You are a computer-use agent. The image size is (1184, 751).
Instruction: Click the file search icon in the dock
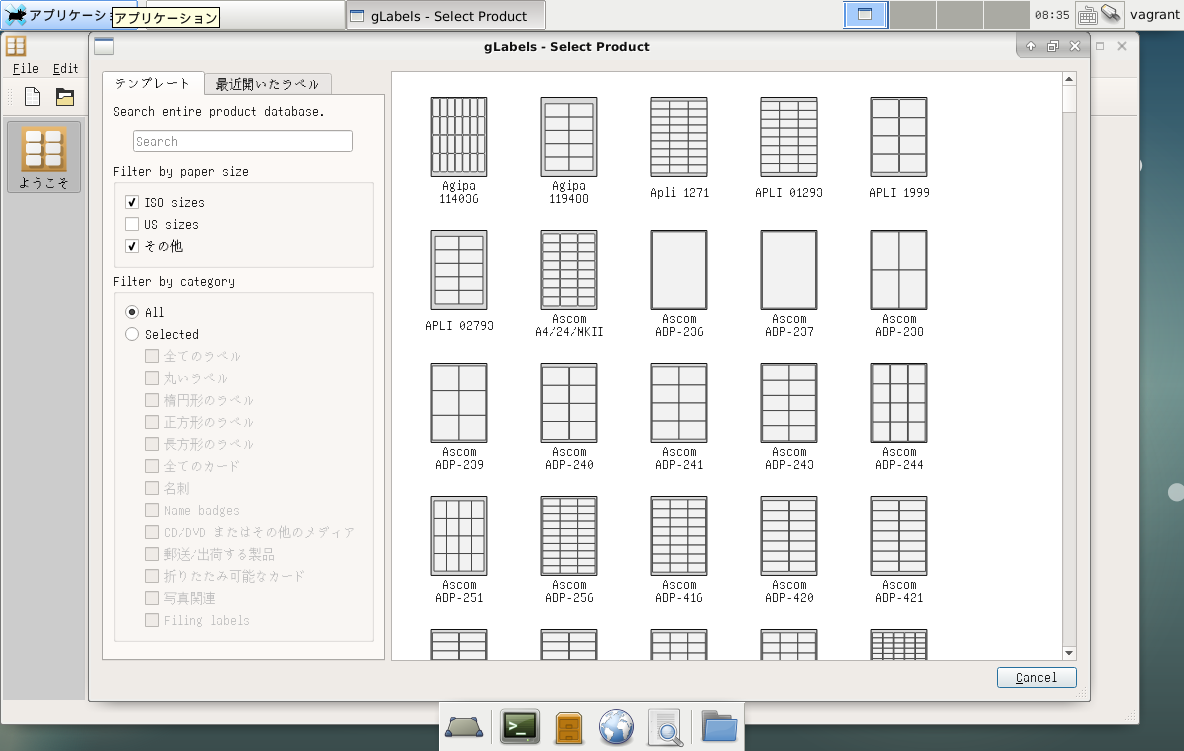coord(666,727)
